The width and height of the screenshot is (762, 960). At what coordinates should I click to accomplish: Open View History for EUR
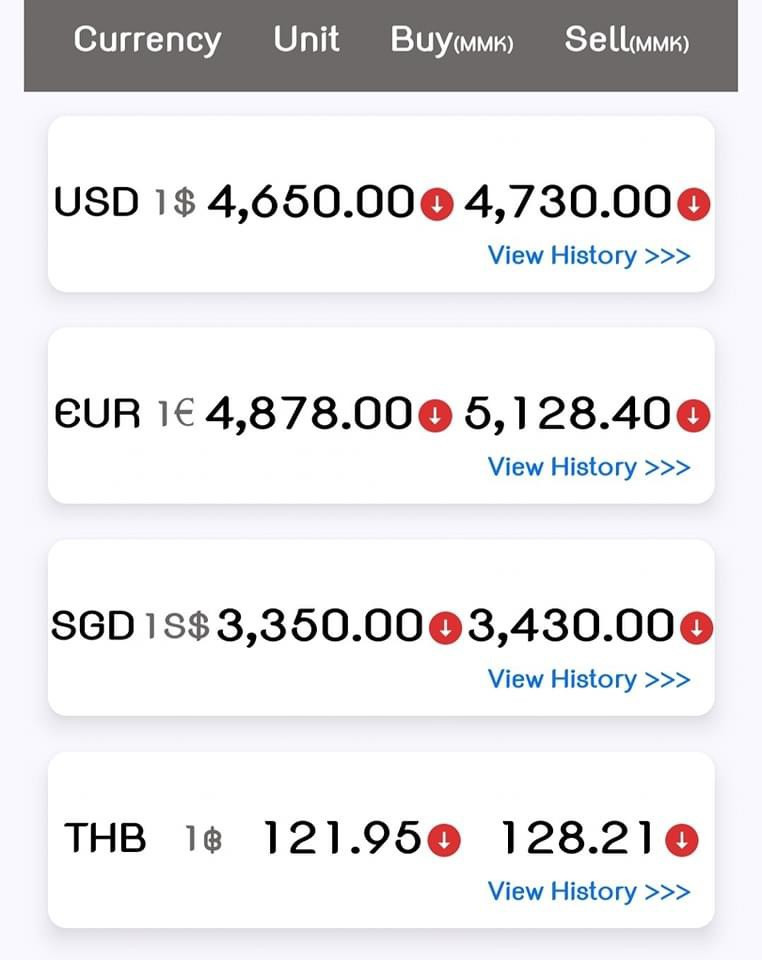588,467
